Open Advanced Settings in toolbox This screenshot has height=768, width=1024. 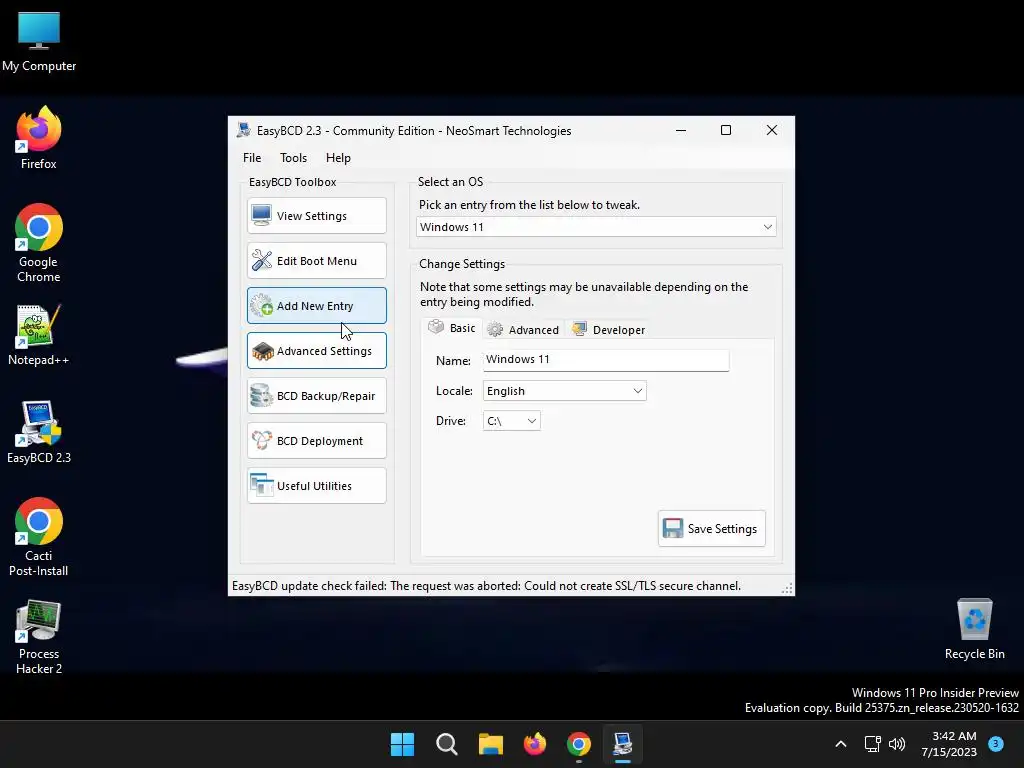[x=317, y=351]
